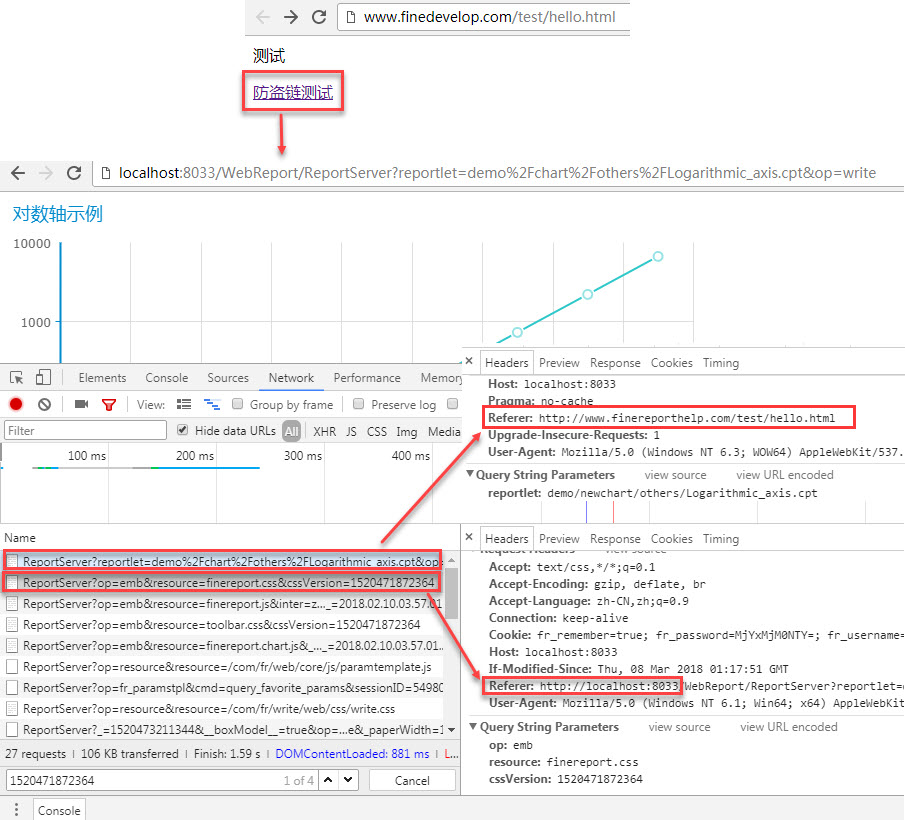Open the Elements tab

[x=102, y=378]
